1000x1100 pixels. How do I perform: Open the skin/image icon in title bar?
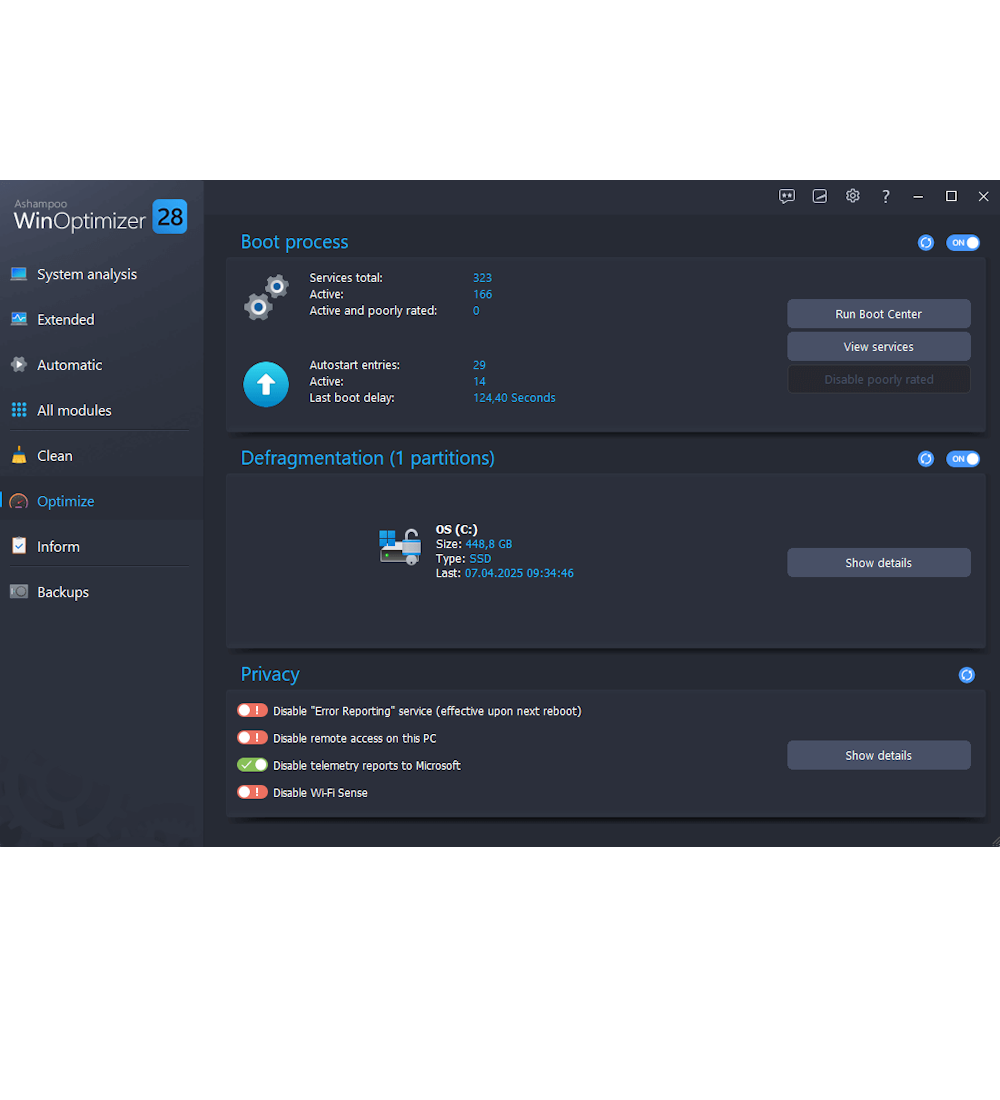(820, 196)
